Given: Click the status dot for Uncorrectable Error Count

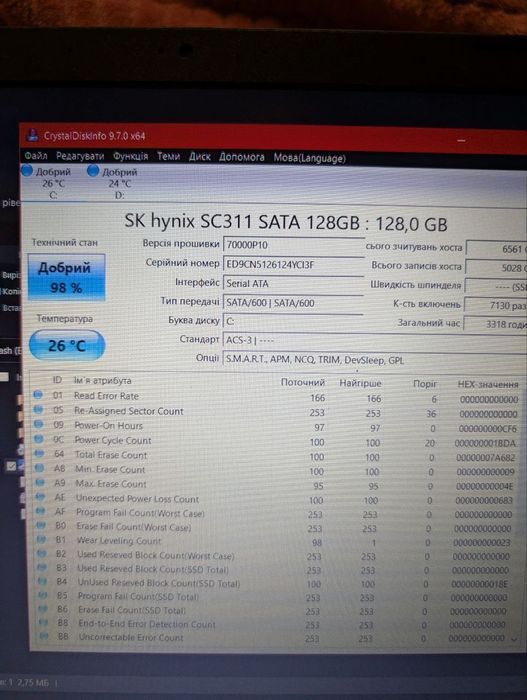Looking at the screenshot, I should (x=44, y=636).
